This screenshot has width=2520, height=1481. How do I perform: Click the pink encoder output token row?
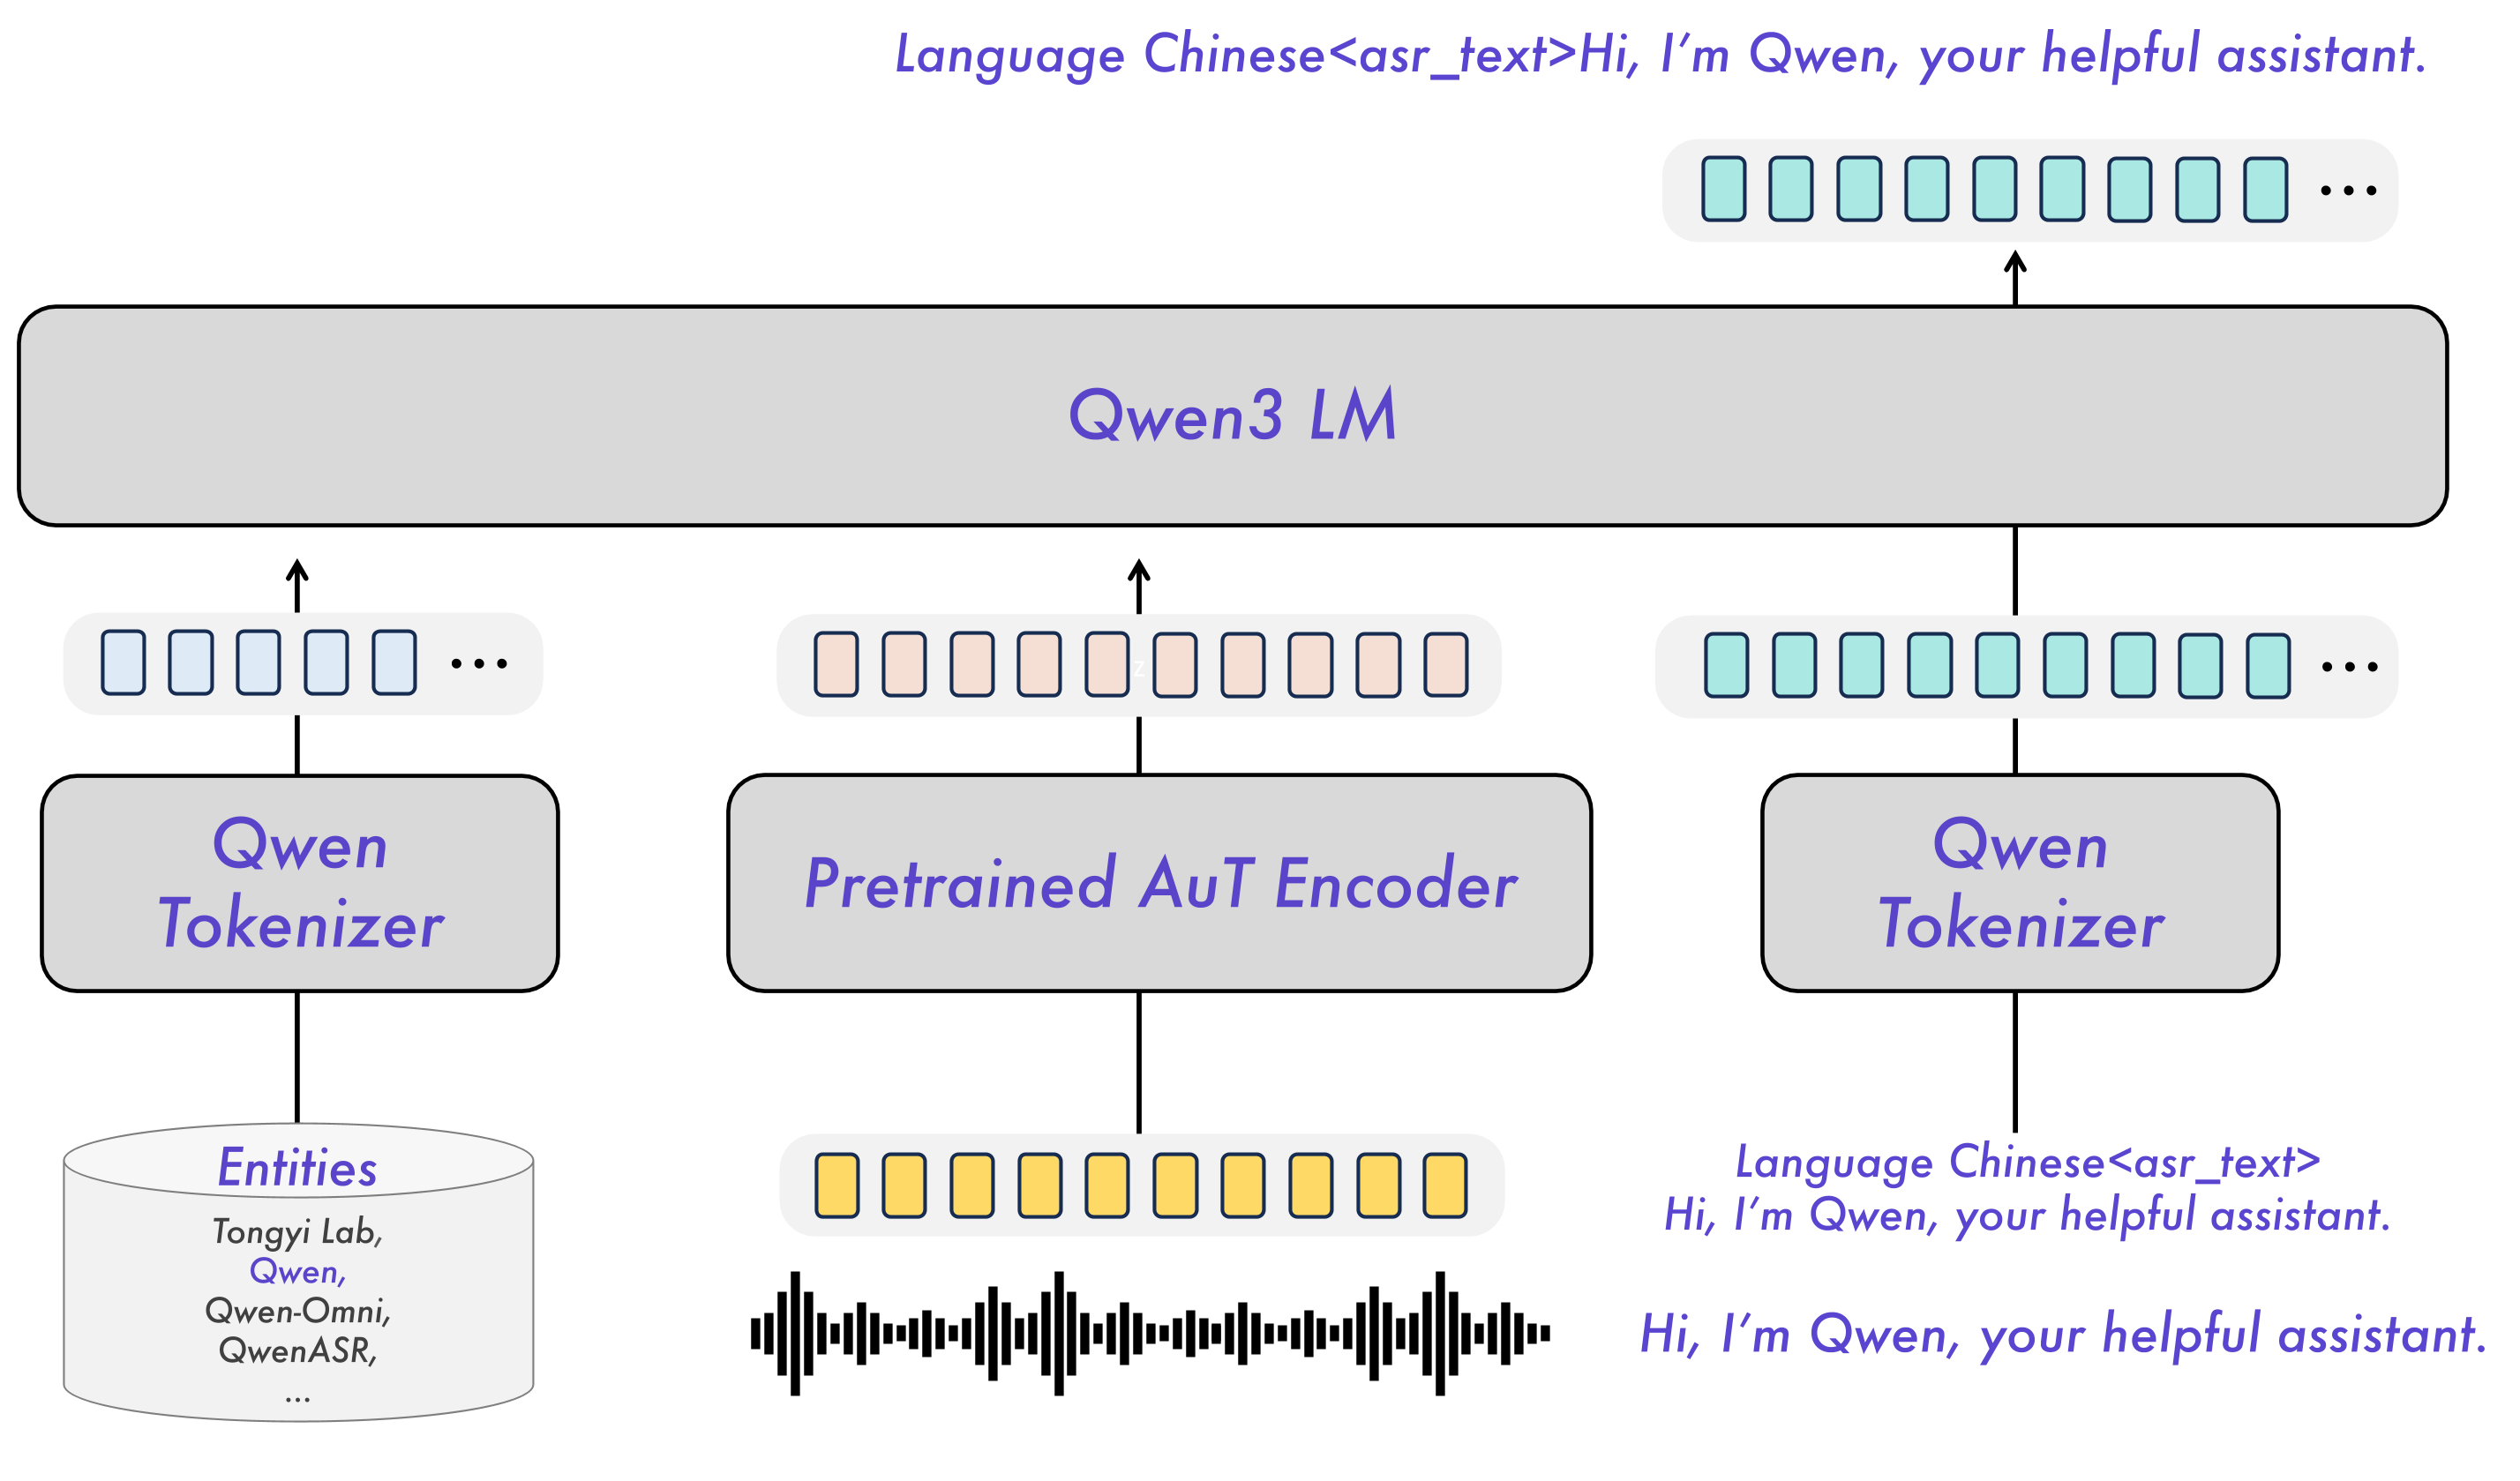click(1139, 665)
